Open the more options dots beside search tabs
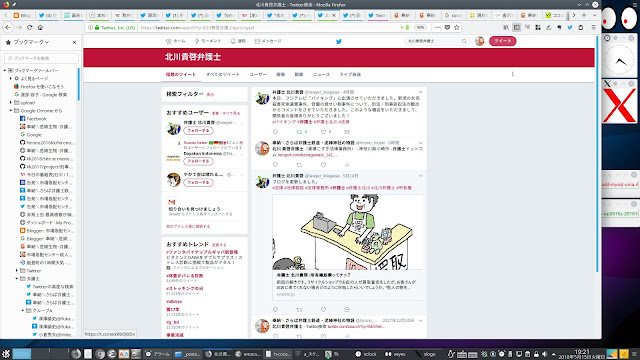 pos(512,74)
